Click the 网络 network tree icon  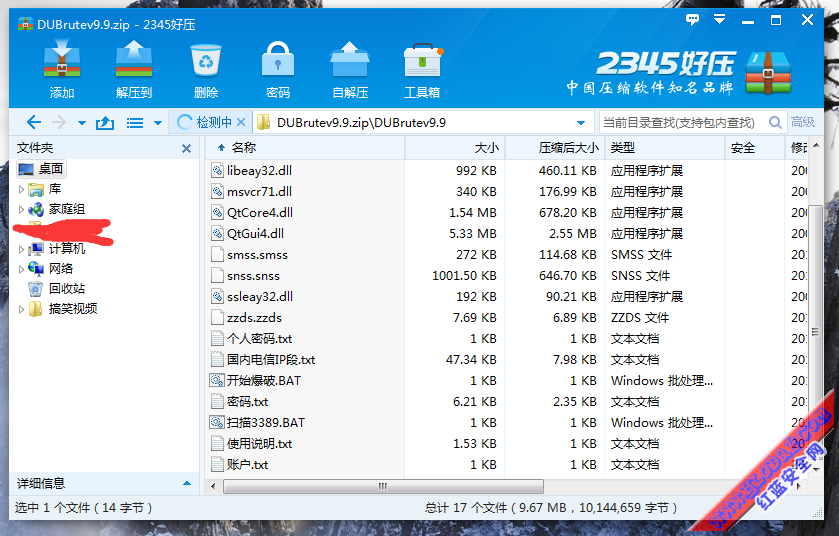pyautogui.click(x=36, y=269)
